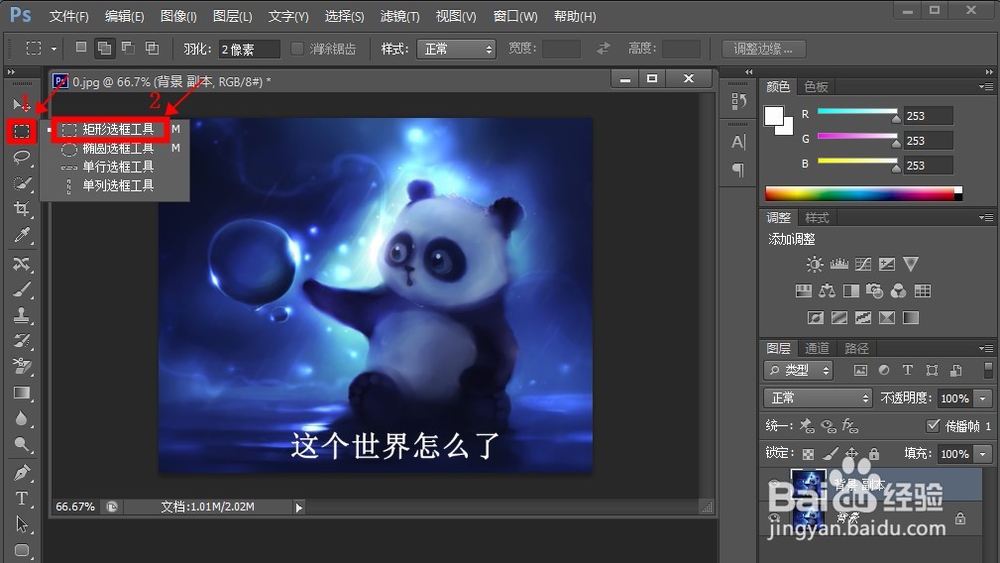Screen dimensions: 1000x563
Task: Toggle lock all for layer
Action: click(x=874, y=453)
